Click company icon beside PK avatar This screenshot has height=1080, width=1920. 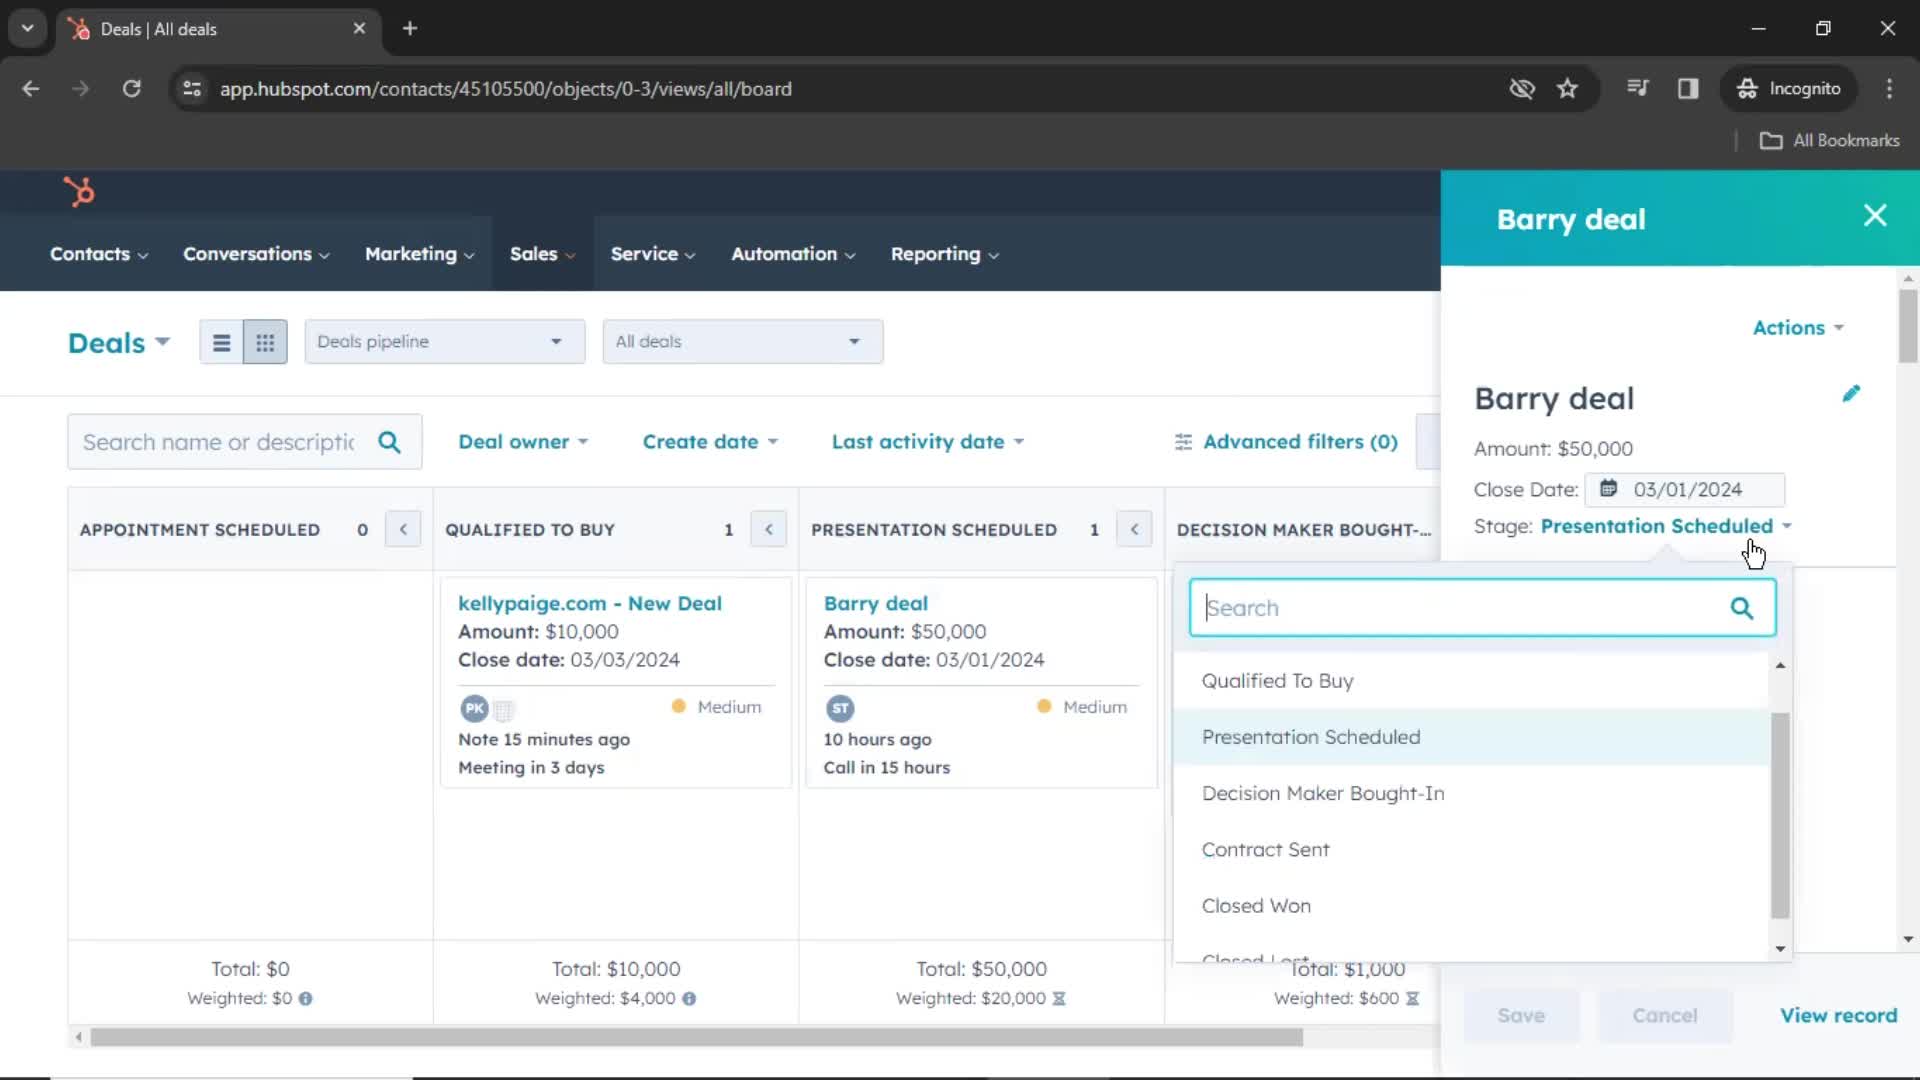pos(504,710)
